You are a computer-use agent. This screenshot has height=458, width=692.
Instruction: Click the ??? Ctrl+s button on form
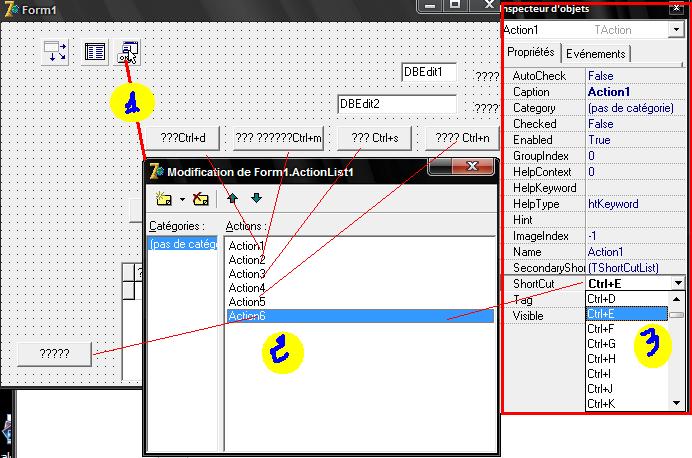click(x=375, y=138)
